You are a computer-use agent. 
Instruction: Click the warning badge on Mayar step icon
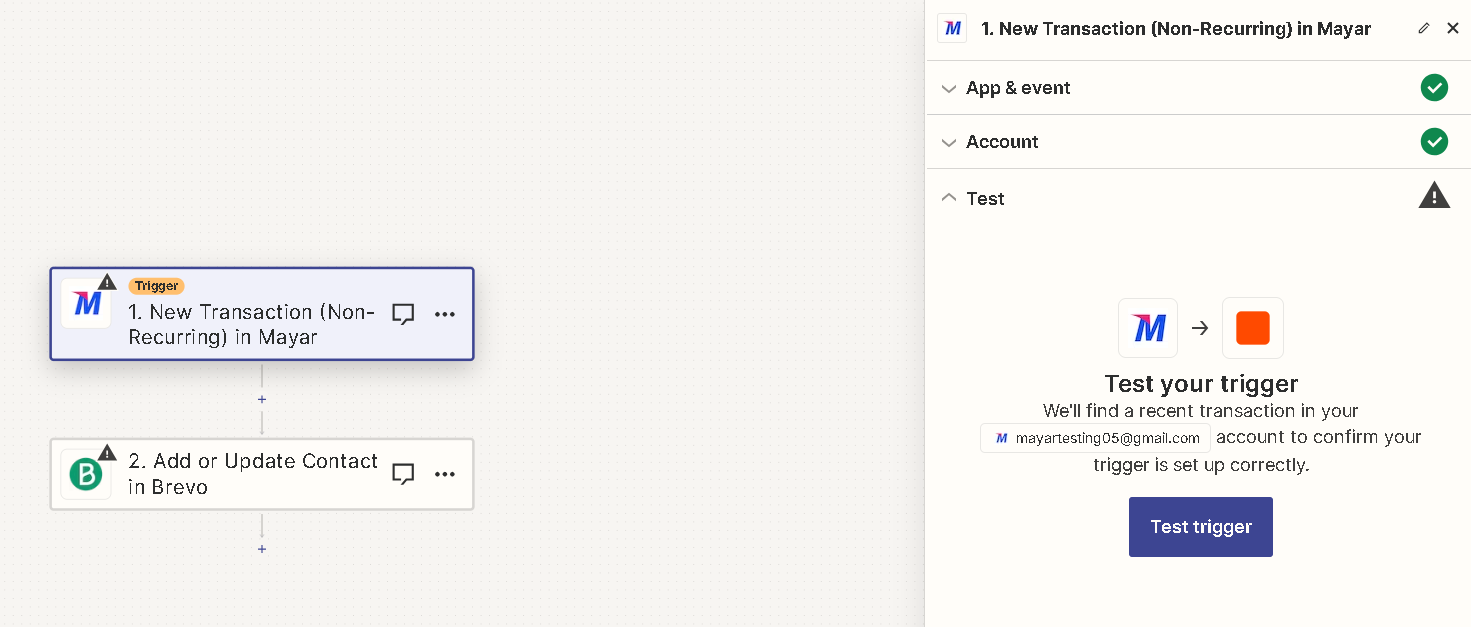[x=107, y=282]
